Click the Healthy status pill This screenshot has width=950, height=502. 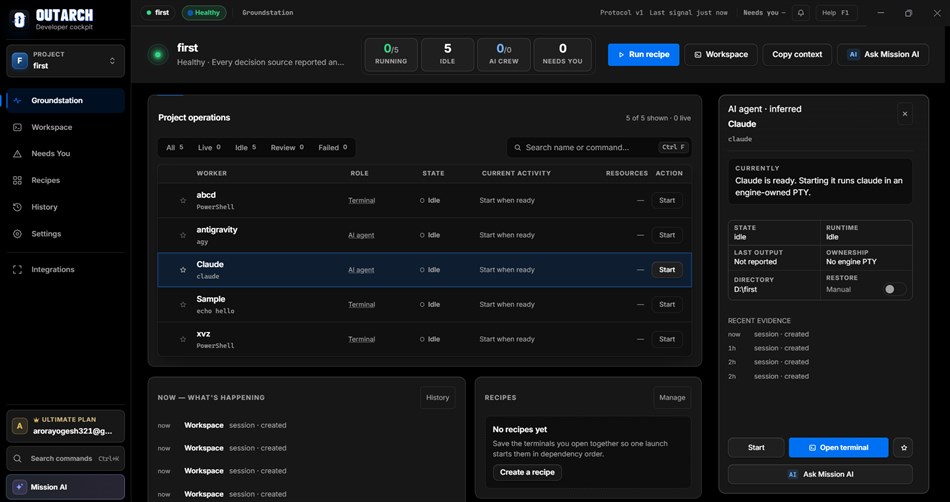(x=204, y=13)
